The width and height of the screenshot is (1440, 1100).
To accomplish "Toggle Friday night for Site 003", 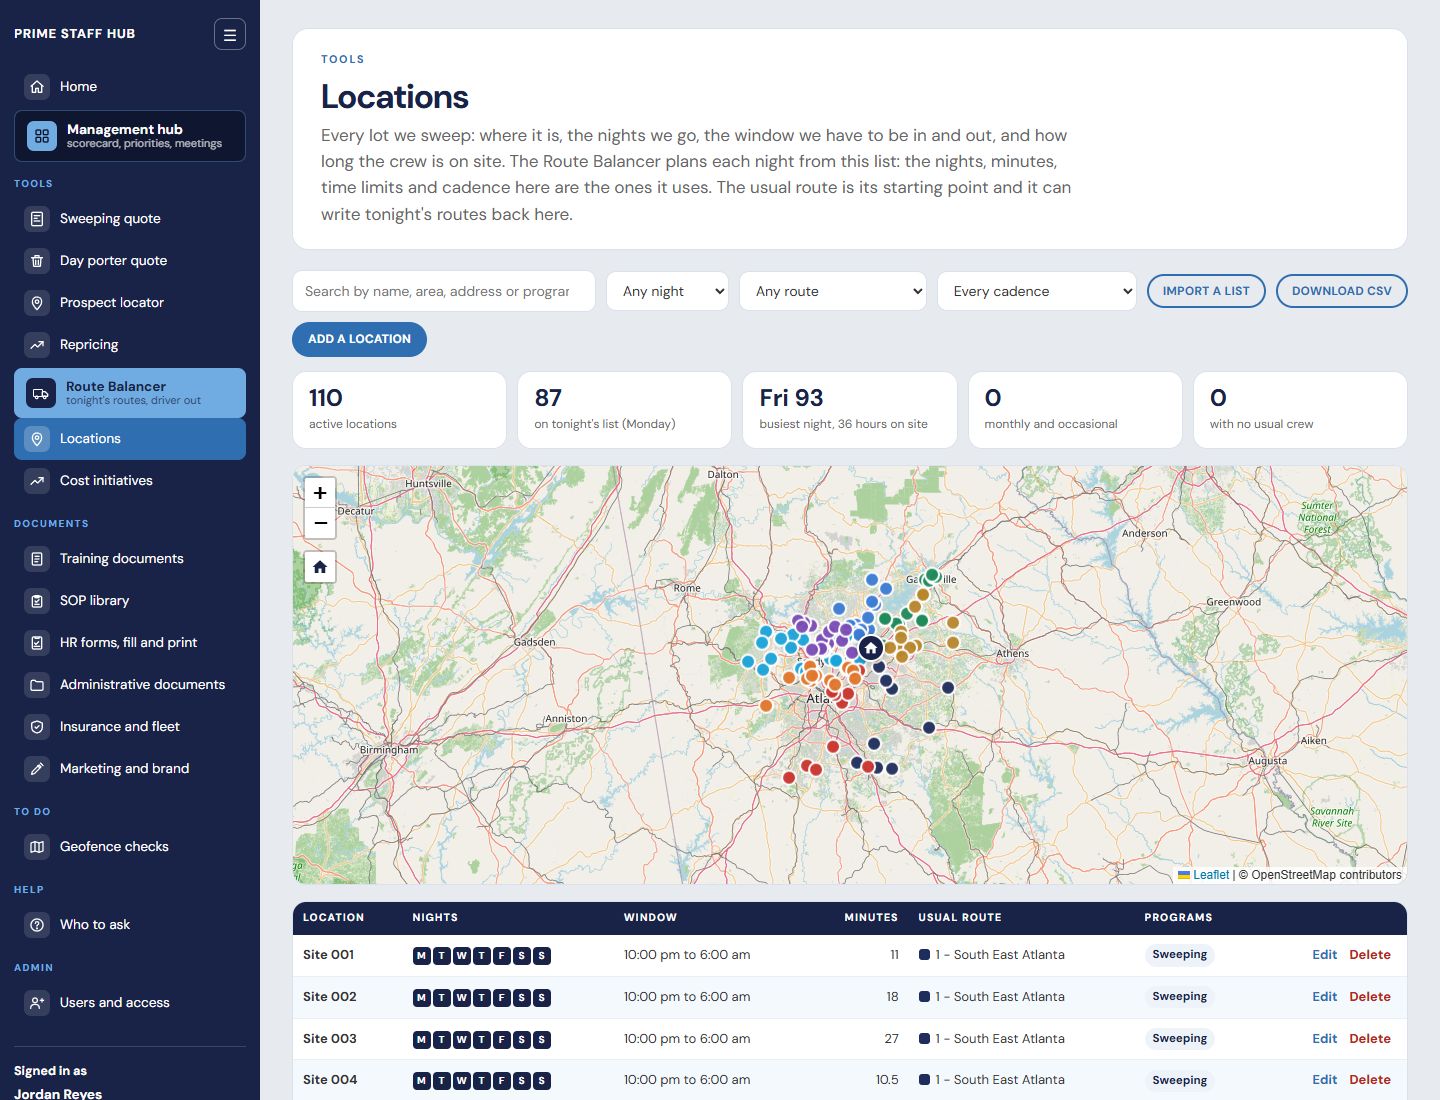I will 502,1040.
